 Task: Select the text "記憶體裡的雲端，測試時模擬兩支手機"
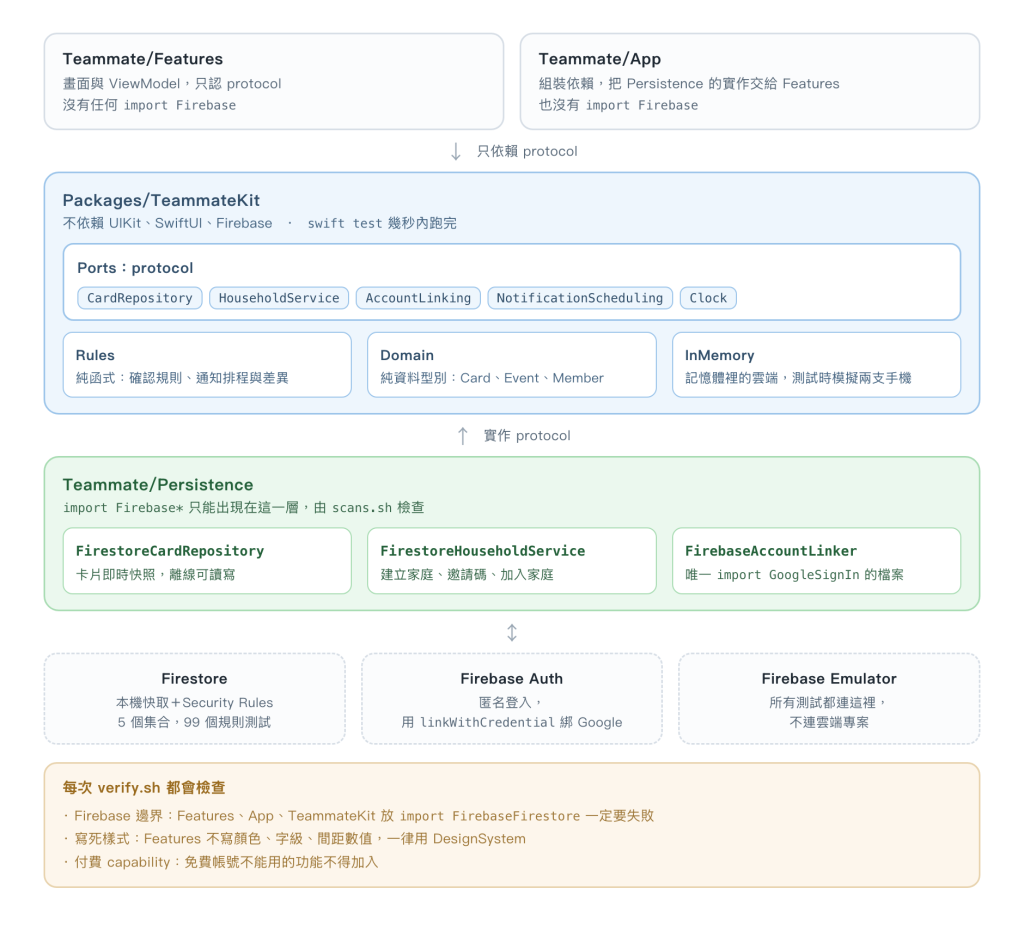tap(798, 378)
